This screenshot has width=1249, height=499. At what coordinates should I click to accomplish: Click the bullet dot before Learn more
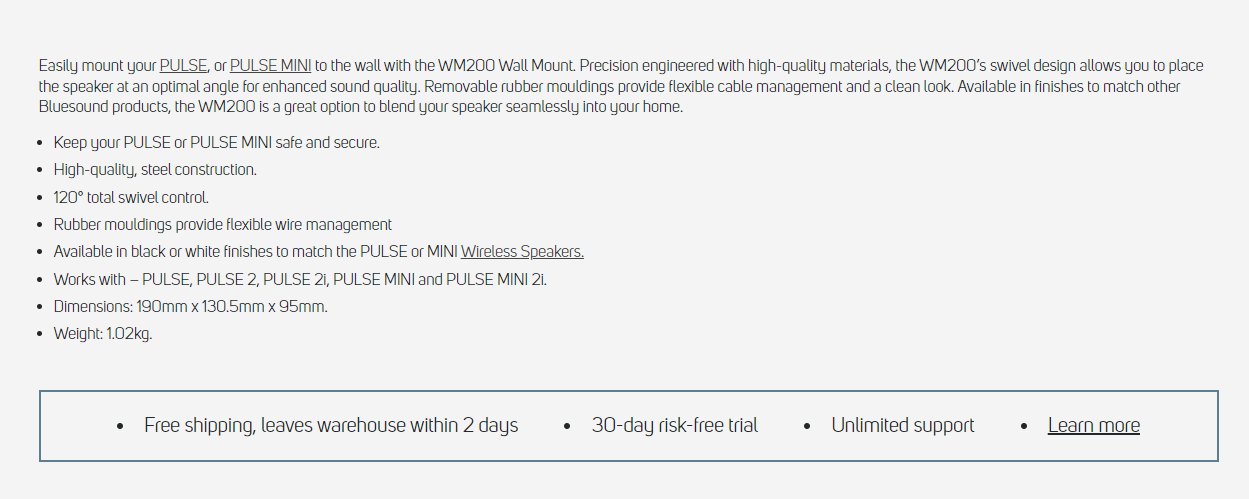1024,427
